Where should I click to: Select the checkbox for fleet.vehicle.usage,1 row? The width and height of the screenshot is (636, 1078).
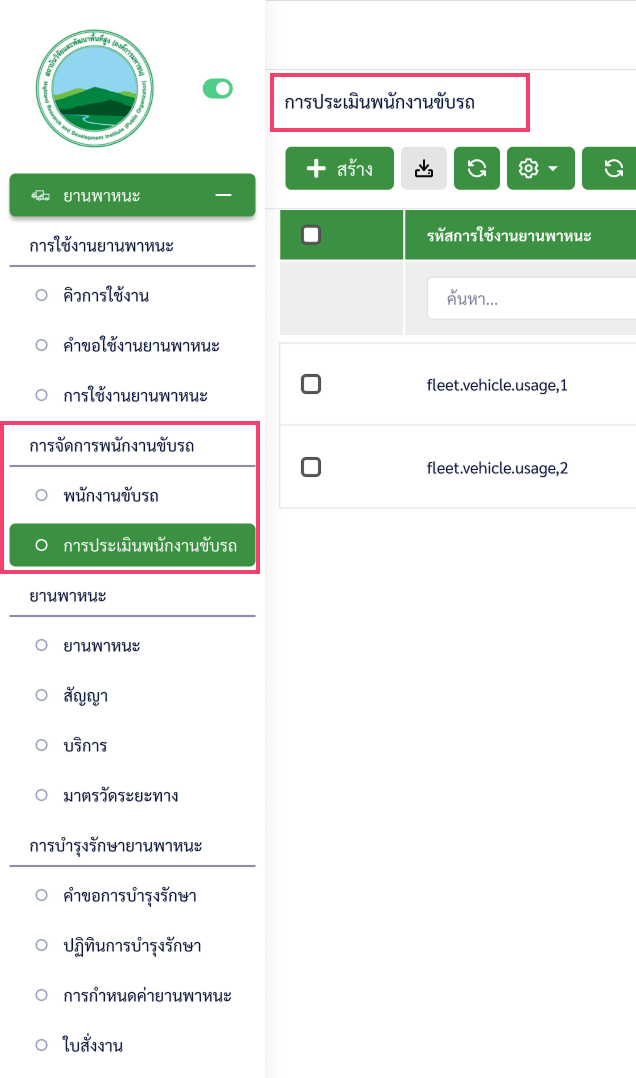point(311,384)
